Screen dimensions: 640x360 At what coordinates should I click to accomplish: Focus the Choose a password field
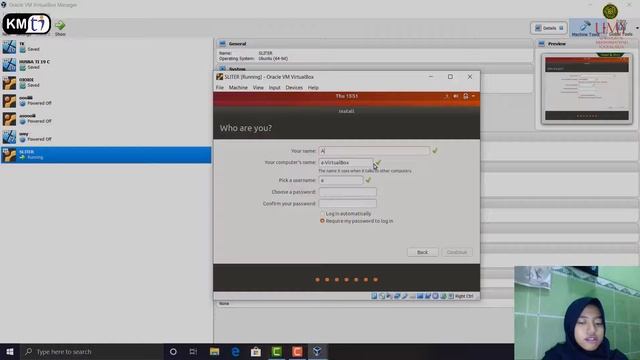pos(347,192)
